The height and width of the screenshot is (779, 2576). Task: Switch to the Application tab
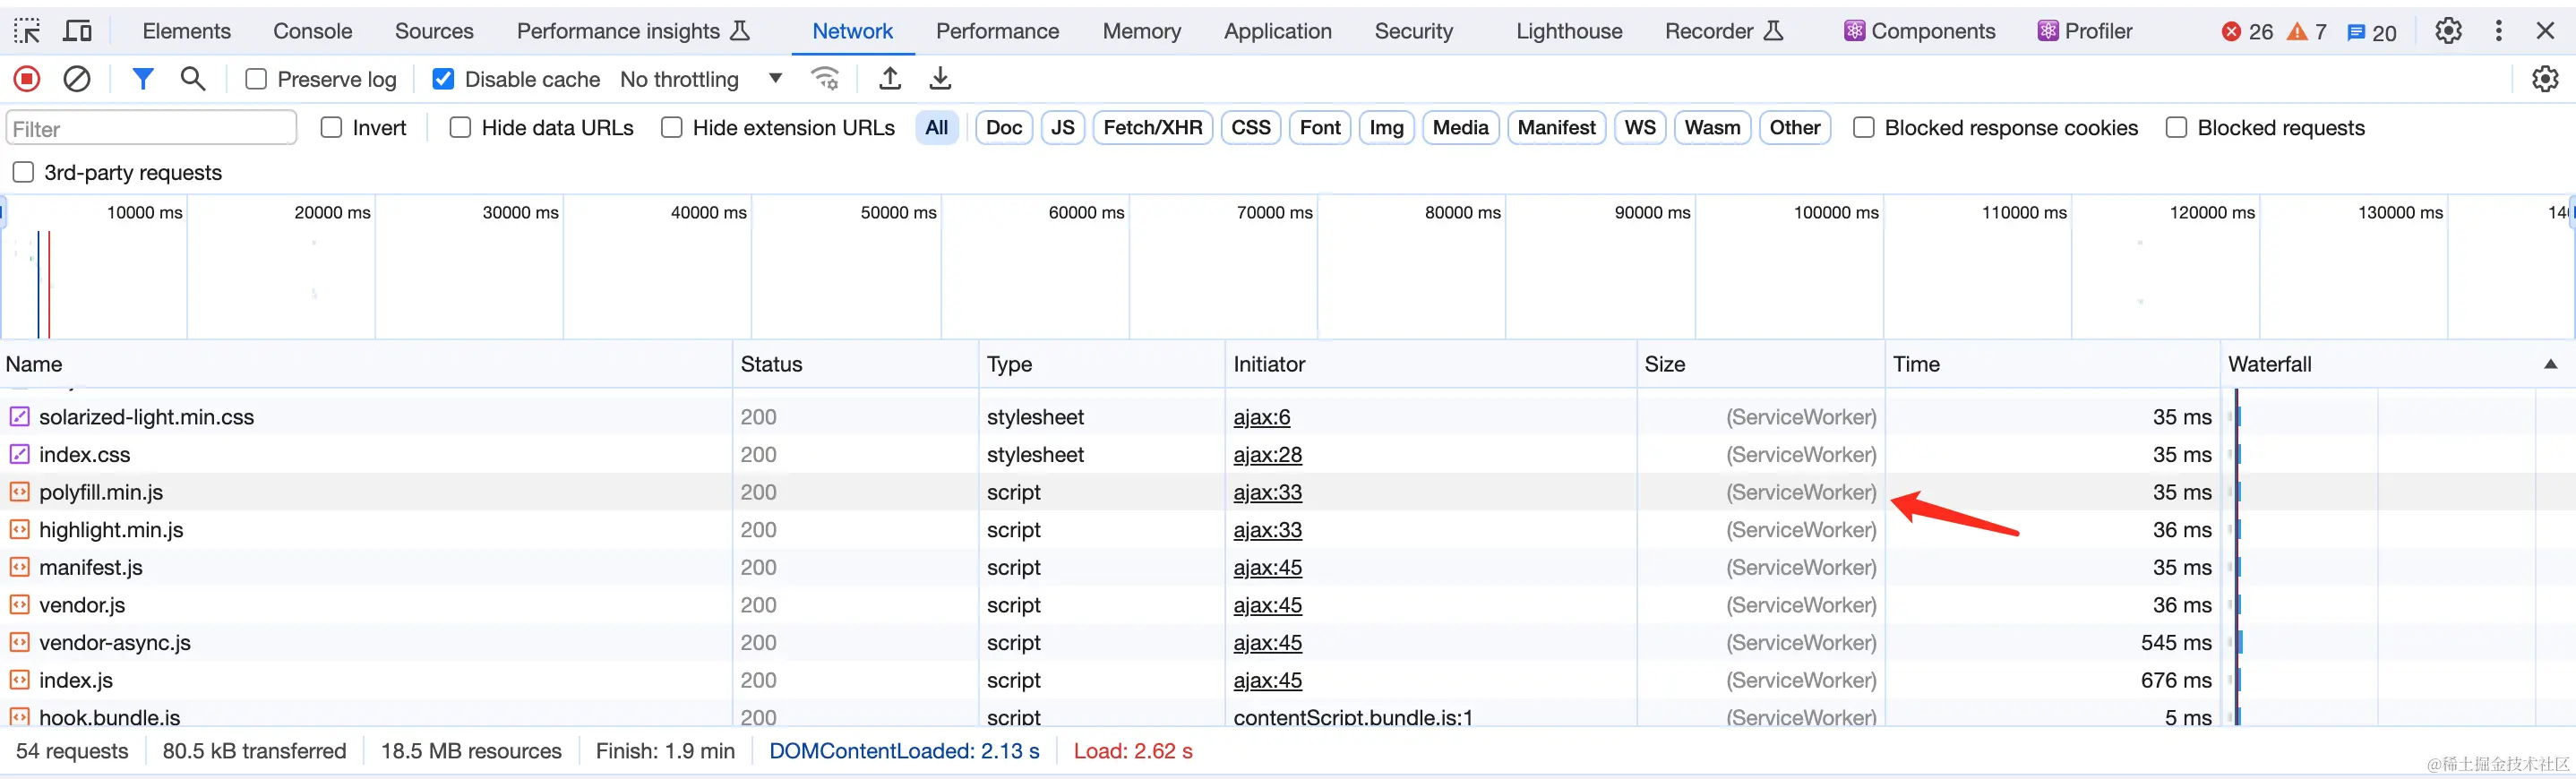(x=1277, y=31)
